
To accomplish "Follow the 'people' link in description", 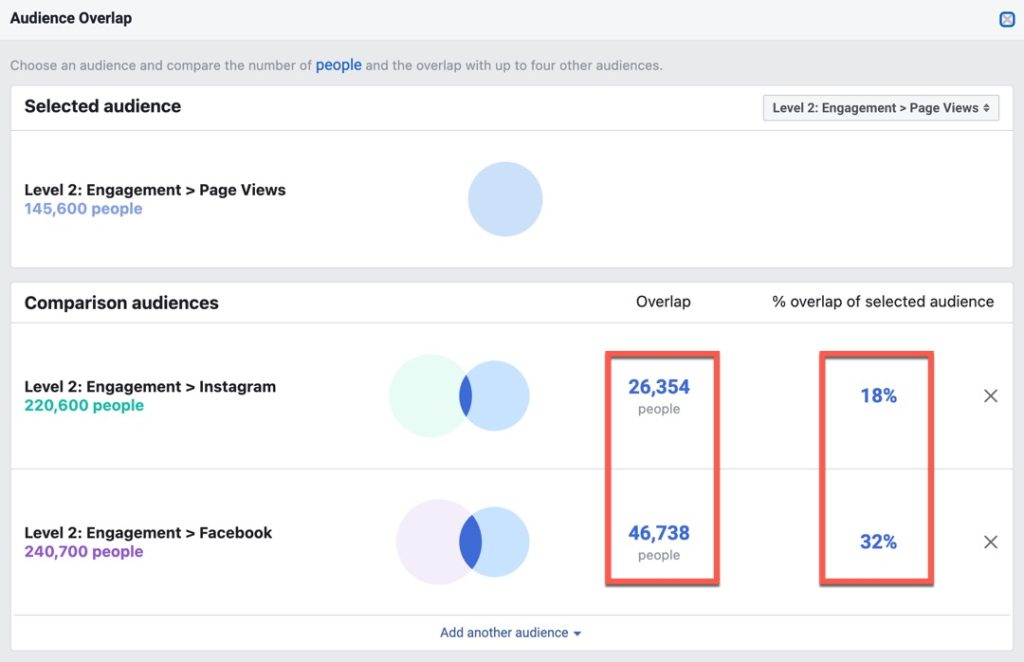I will (x=338, y=65).
